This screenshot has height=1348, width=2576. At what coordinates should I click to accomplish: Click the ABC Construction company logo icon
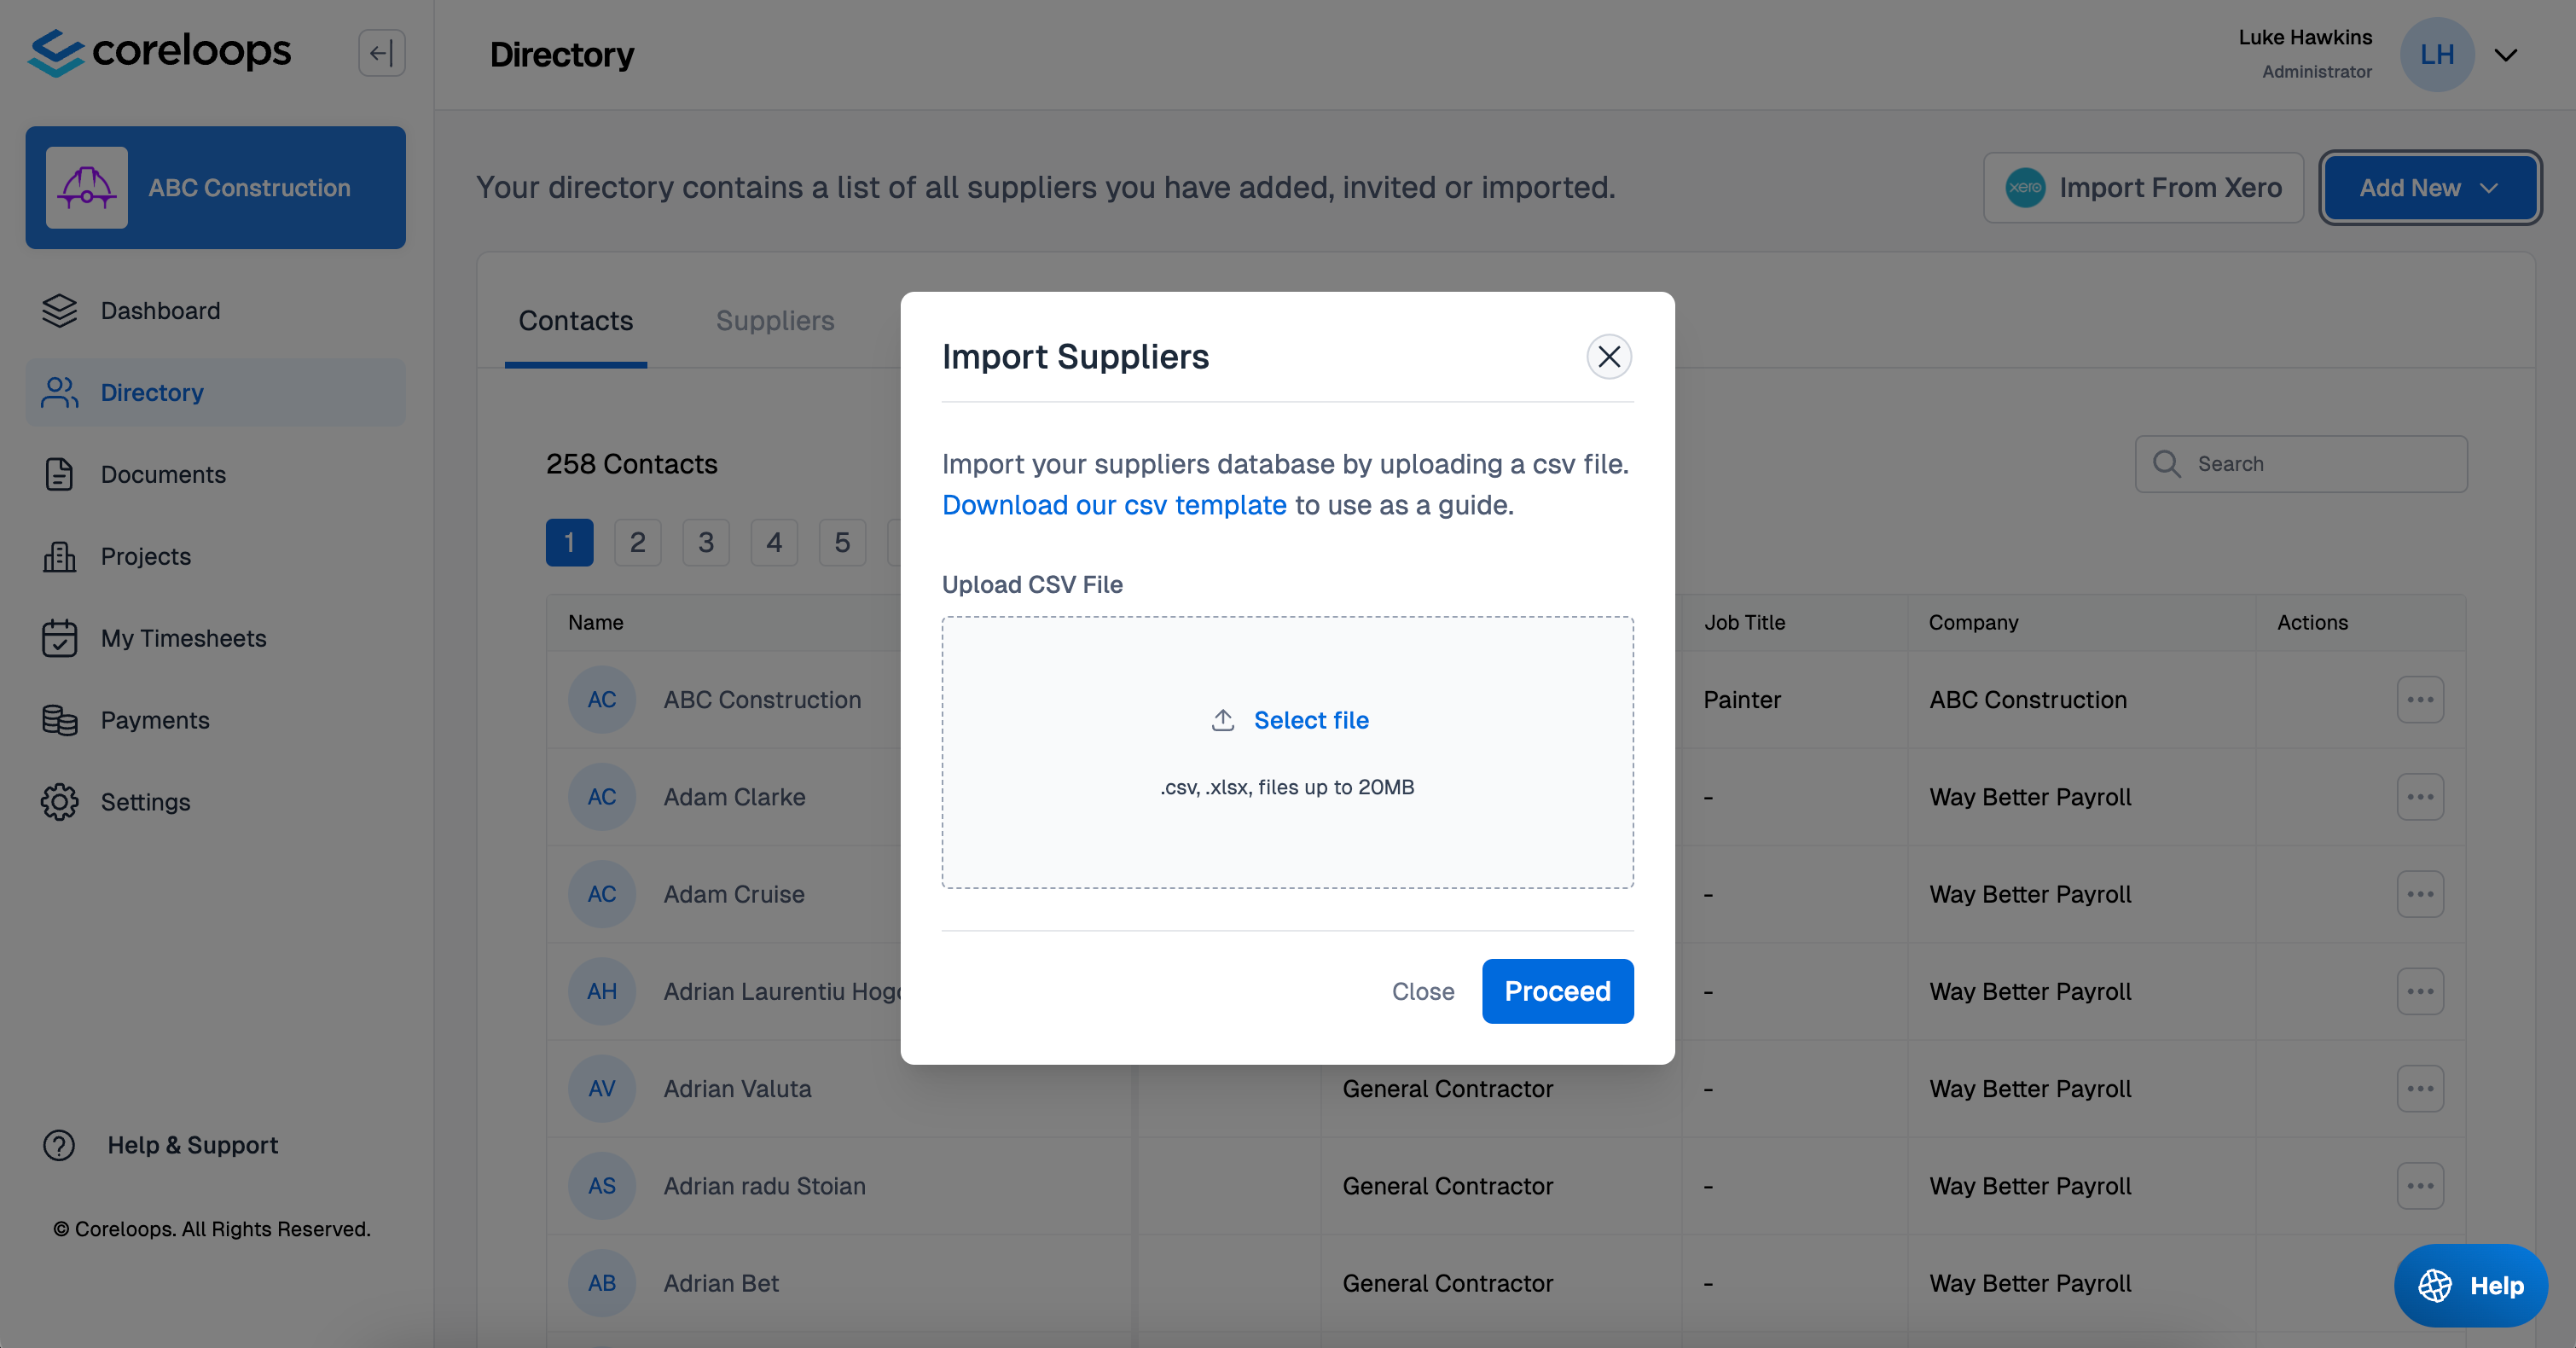click(x=87, y=187)
